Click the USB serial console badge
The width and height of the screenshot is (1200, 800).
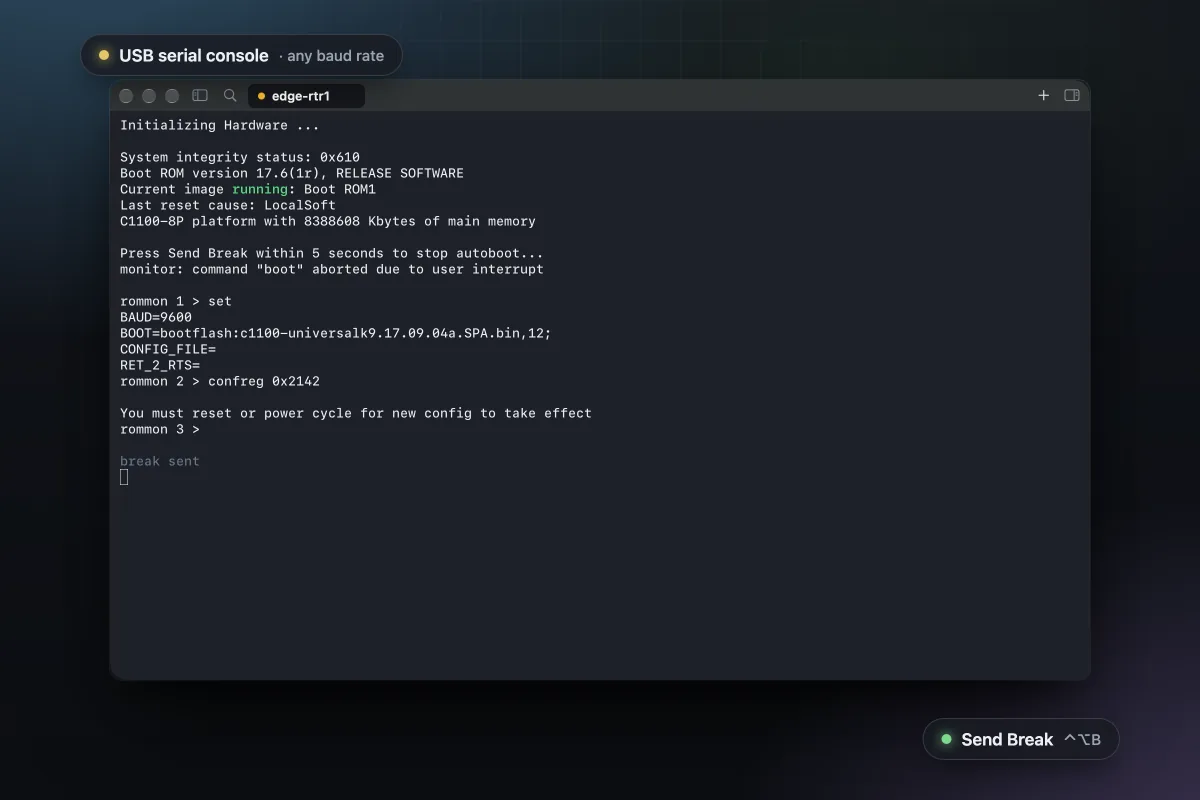click(241, 55)
